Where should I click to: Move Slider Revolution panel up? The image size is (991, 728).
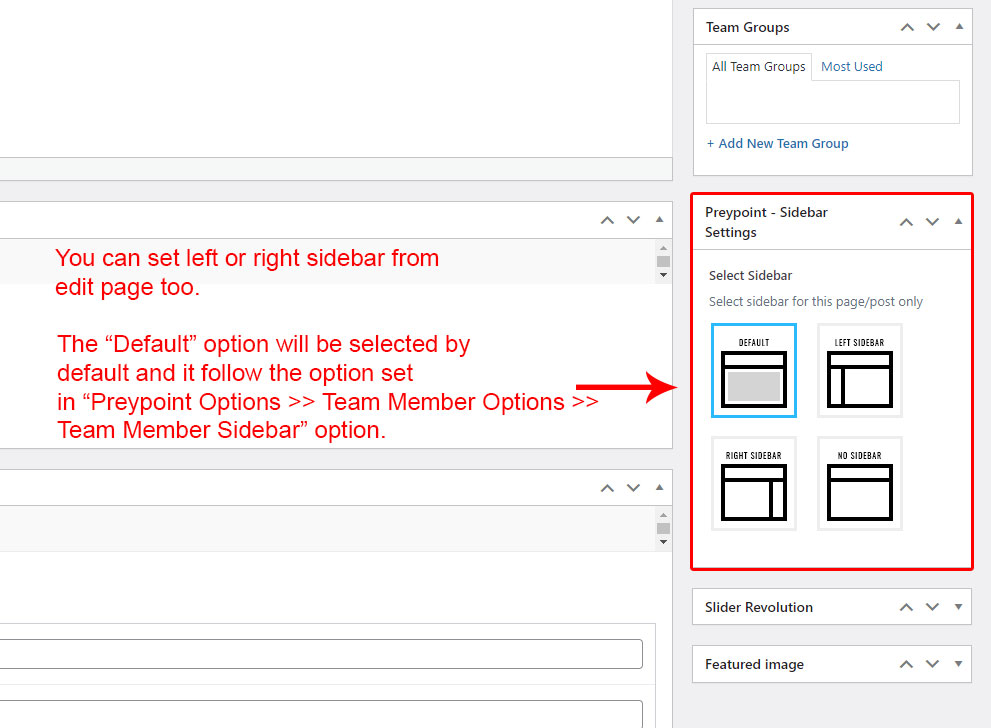tap(907, 607)
